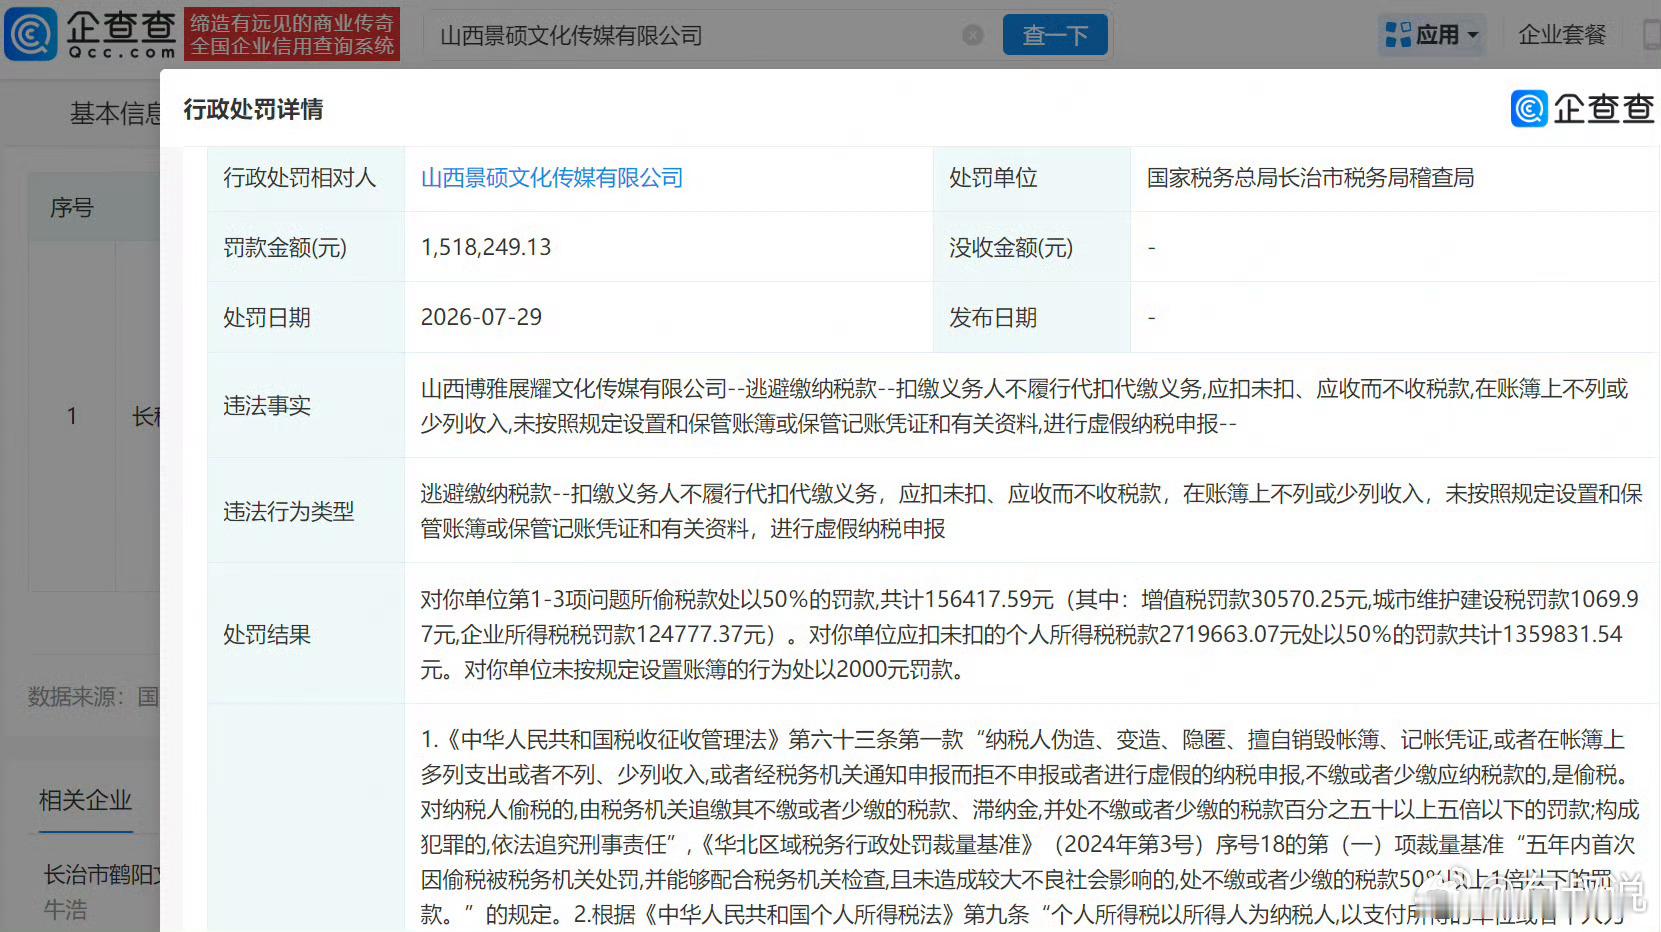Open the 应用 dropdown menu

tap(1431, 35)
